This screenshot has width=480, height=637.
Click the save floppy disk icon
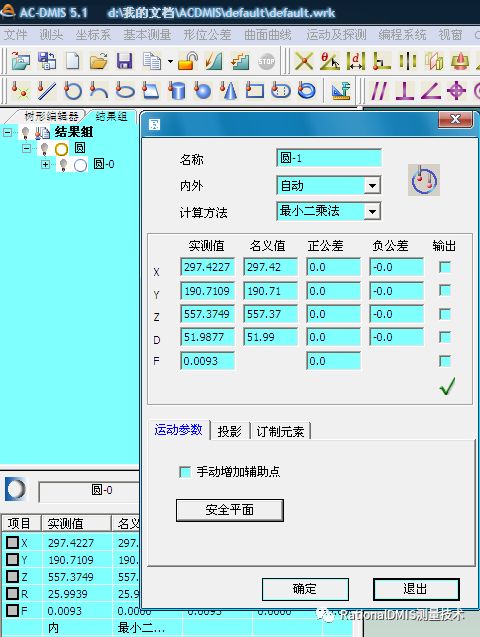pyautogui.click(x=125, y=61)
